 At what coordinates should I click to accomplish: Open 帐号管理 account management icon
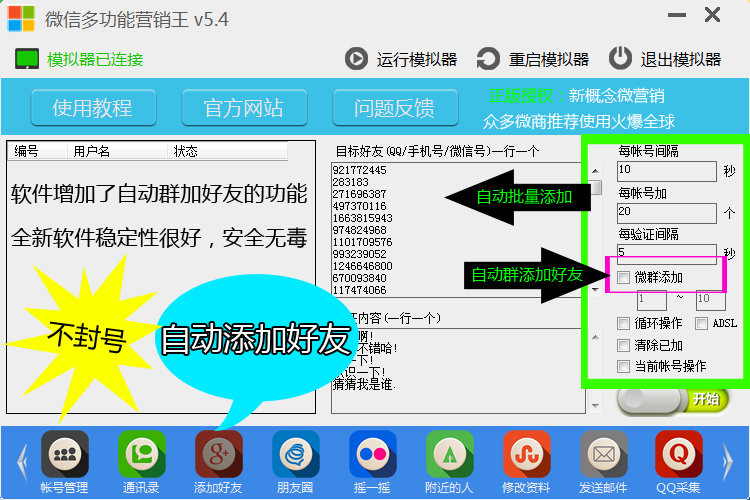click(65, 454)
